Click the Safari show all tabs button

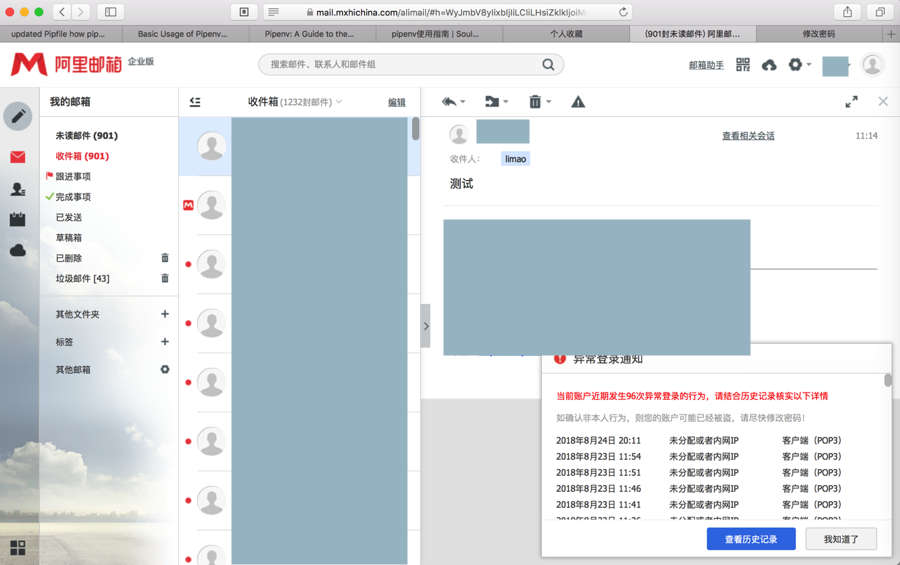click(x=880, y=11)
